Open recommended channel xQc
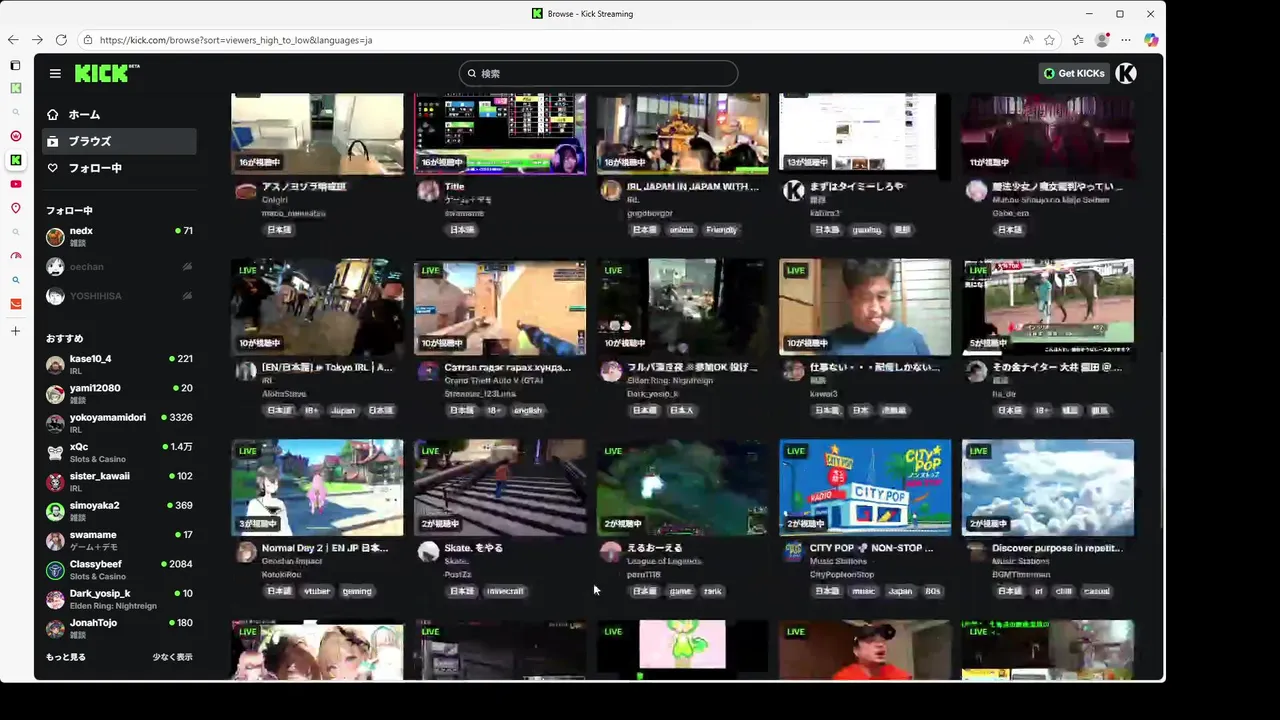 (x=119, y=452)
